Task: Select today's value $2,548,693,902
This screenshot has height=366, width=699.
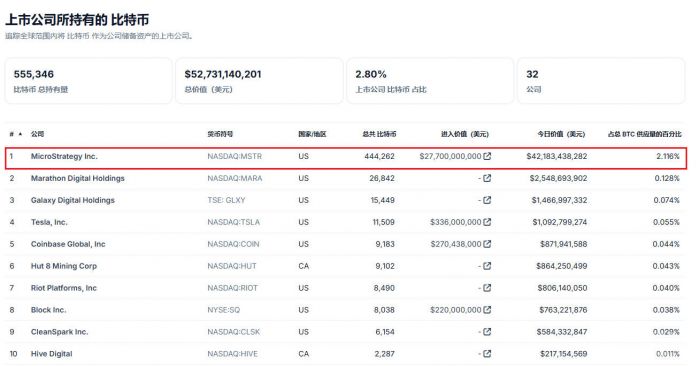Action: point(559,178)
